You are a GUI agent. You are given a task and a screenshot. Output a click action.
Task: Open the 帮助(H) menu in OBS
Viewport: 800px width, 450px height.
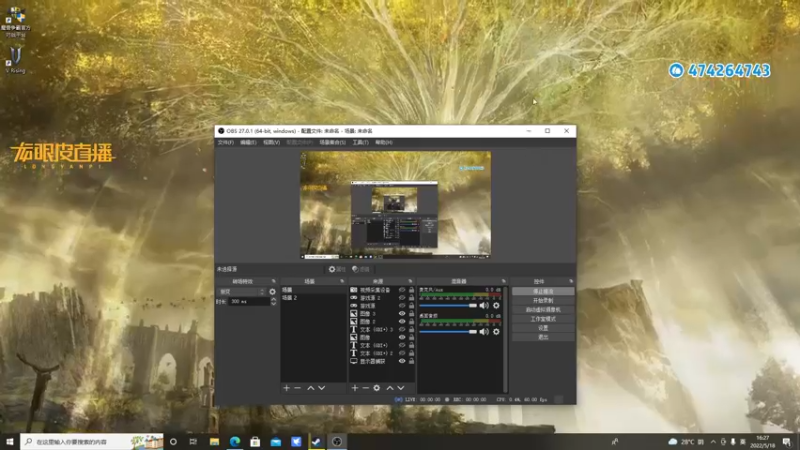point(384,142)
